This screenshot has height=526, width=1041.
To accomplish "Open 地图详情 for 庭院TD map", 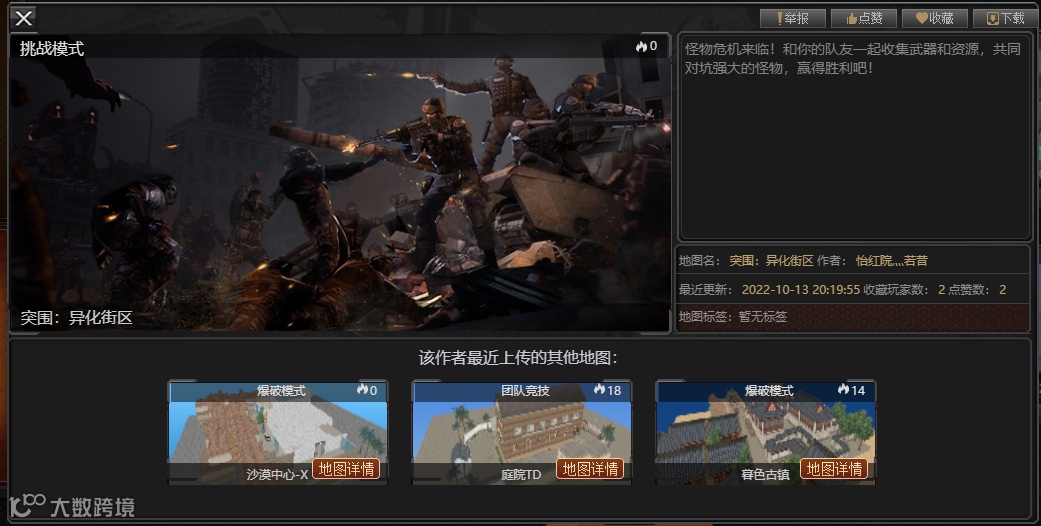I will [590, 469].
